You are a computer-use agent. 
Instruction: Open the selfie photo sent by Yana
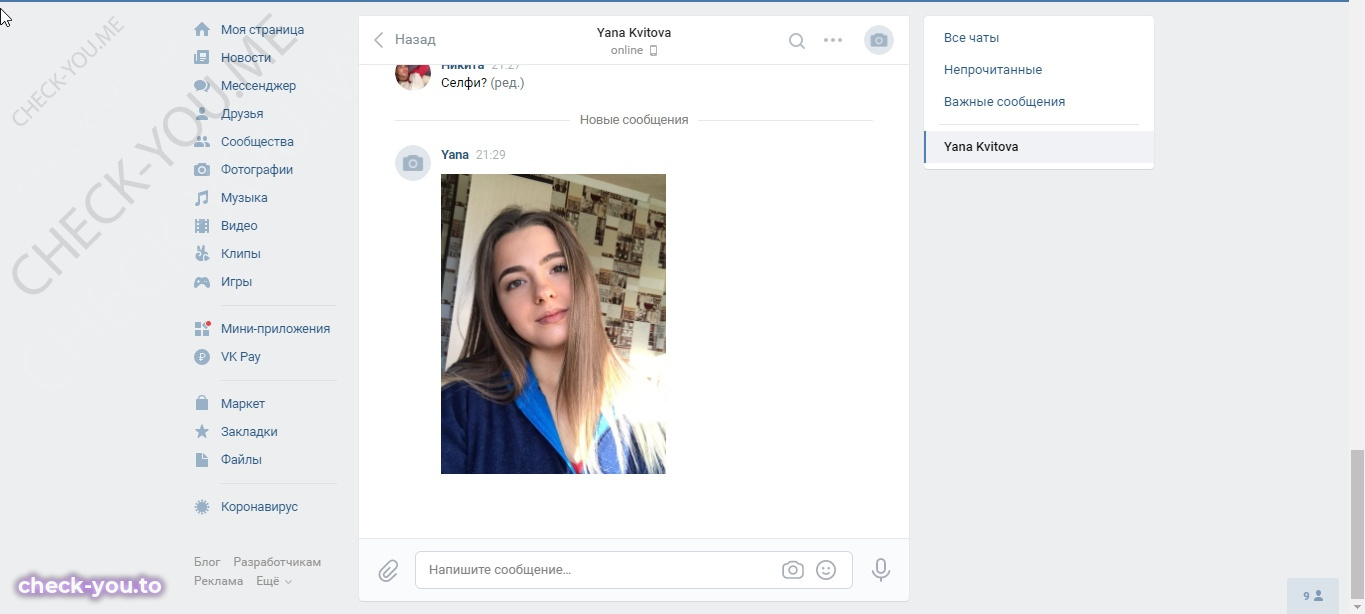(553, 324)
